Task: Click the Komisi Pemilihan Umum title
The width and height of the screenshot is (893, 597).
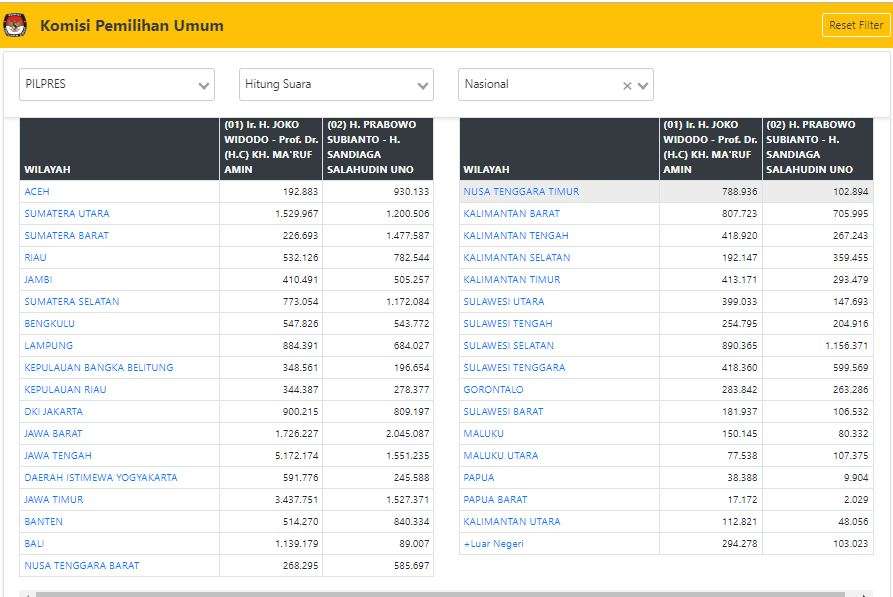Action: pyautogui.click(x=132, y=26)
